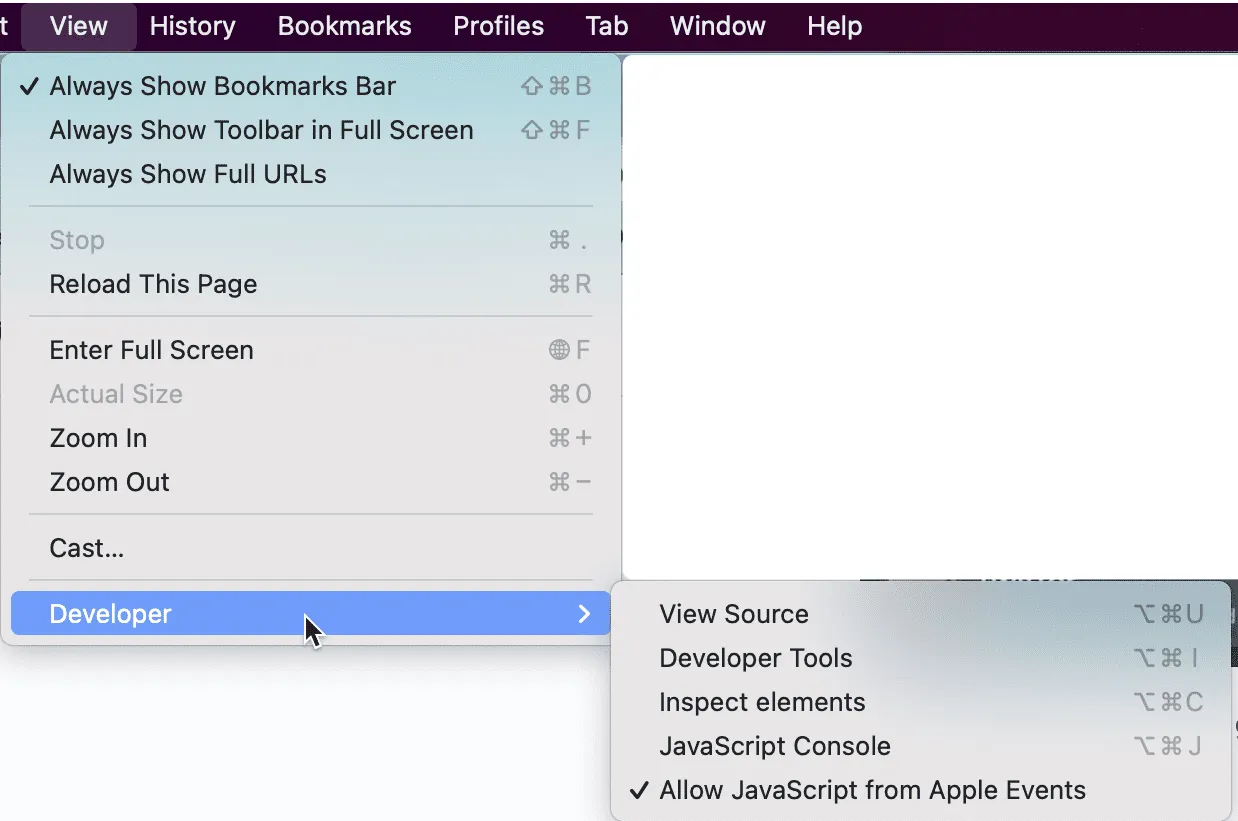Image resolution: width=1238 pixels, height=821 pixels.
Task: Expand the Developer submenu arrow
Action: [x=585, y=614]
